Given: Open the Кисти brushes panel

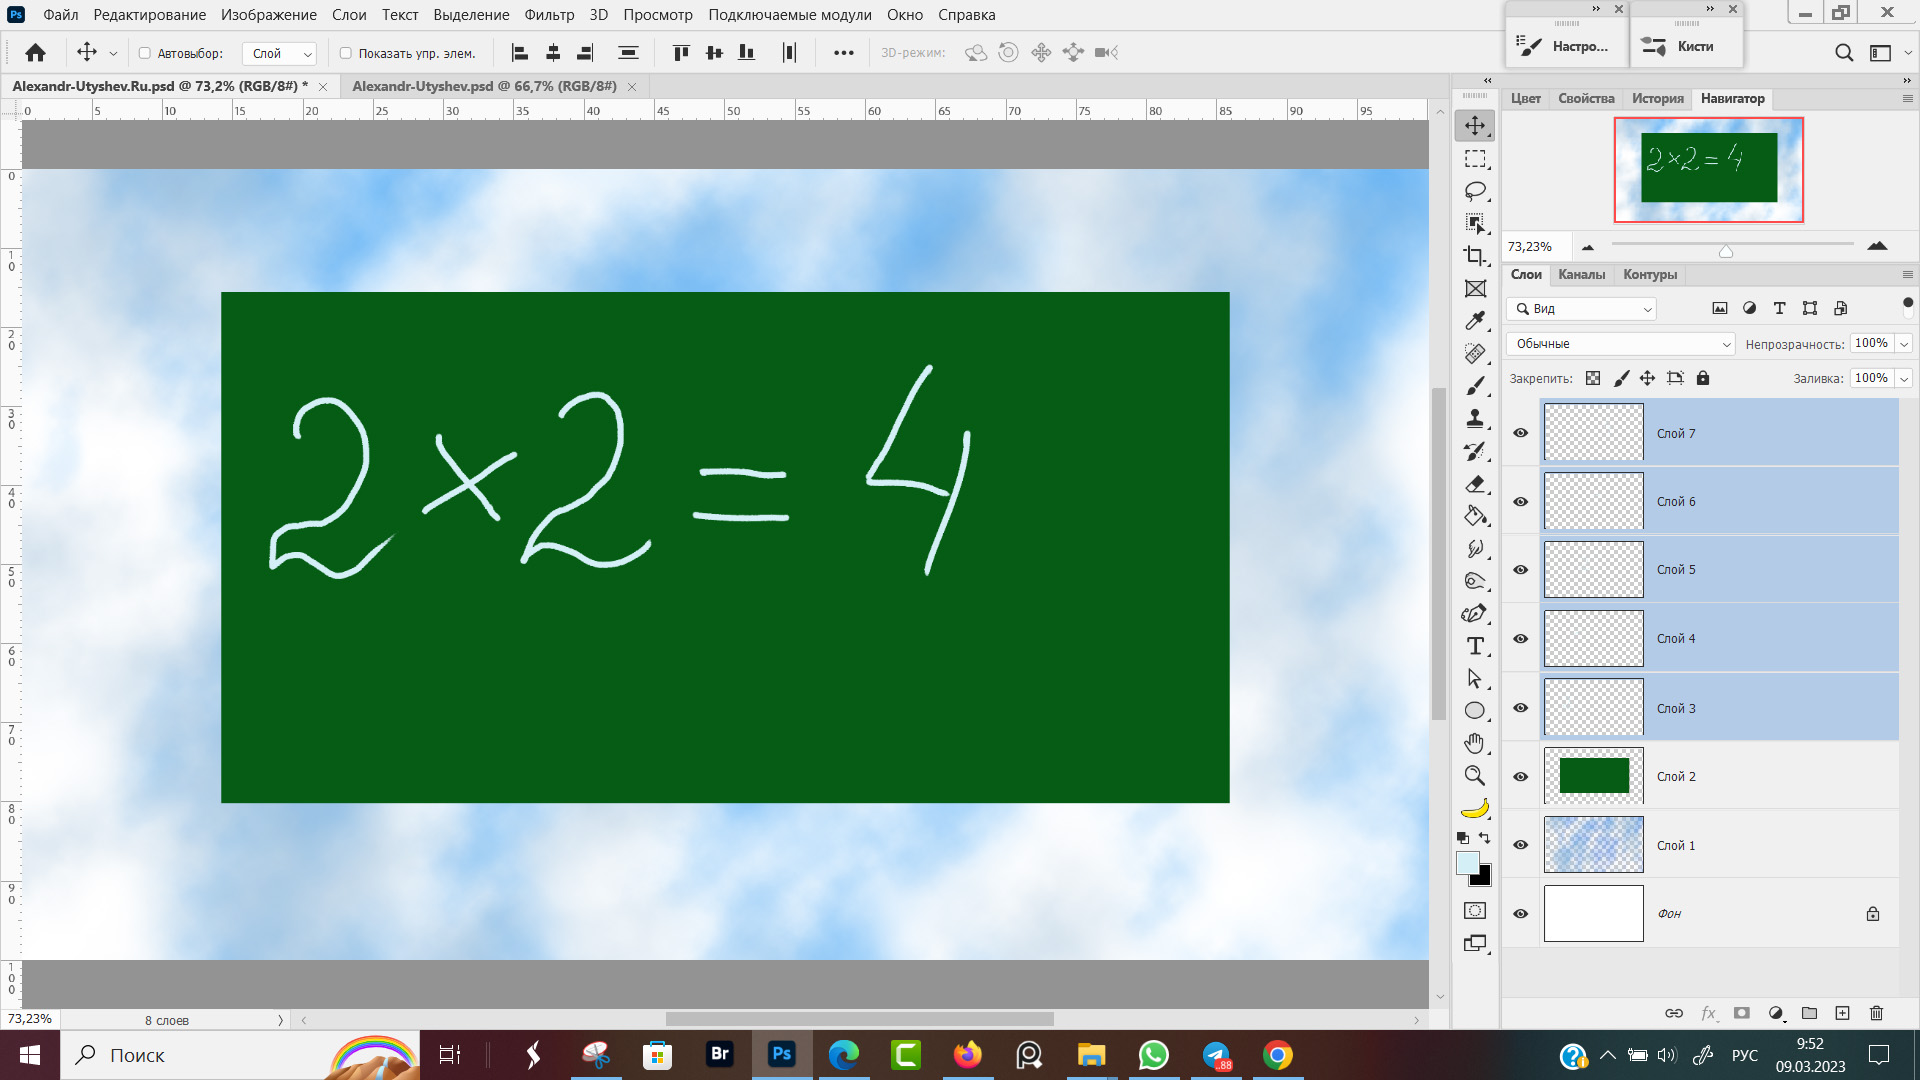Looking at the screenshot, I should click(1685, 46).
